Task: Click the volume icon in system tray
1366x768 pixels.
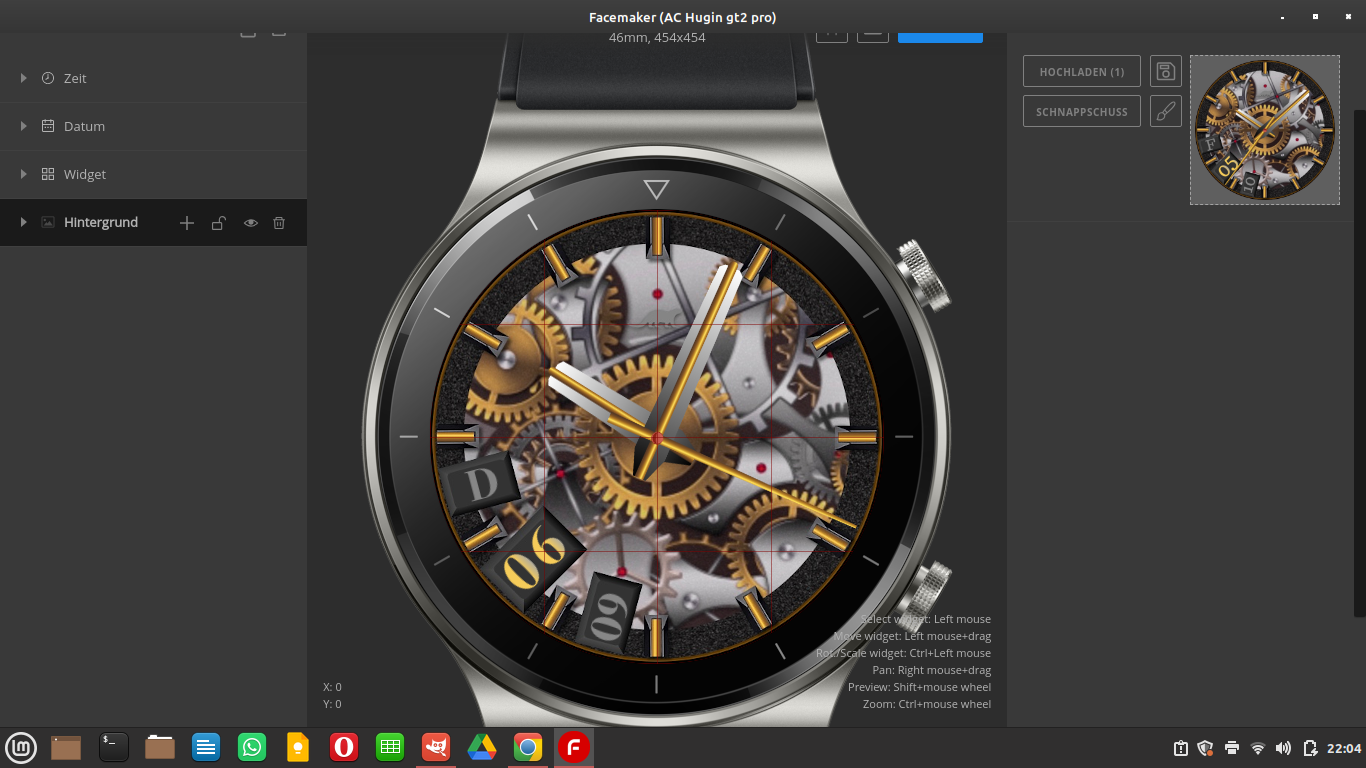Action: [1283, 748]
